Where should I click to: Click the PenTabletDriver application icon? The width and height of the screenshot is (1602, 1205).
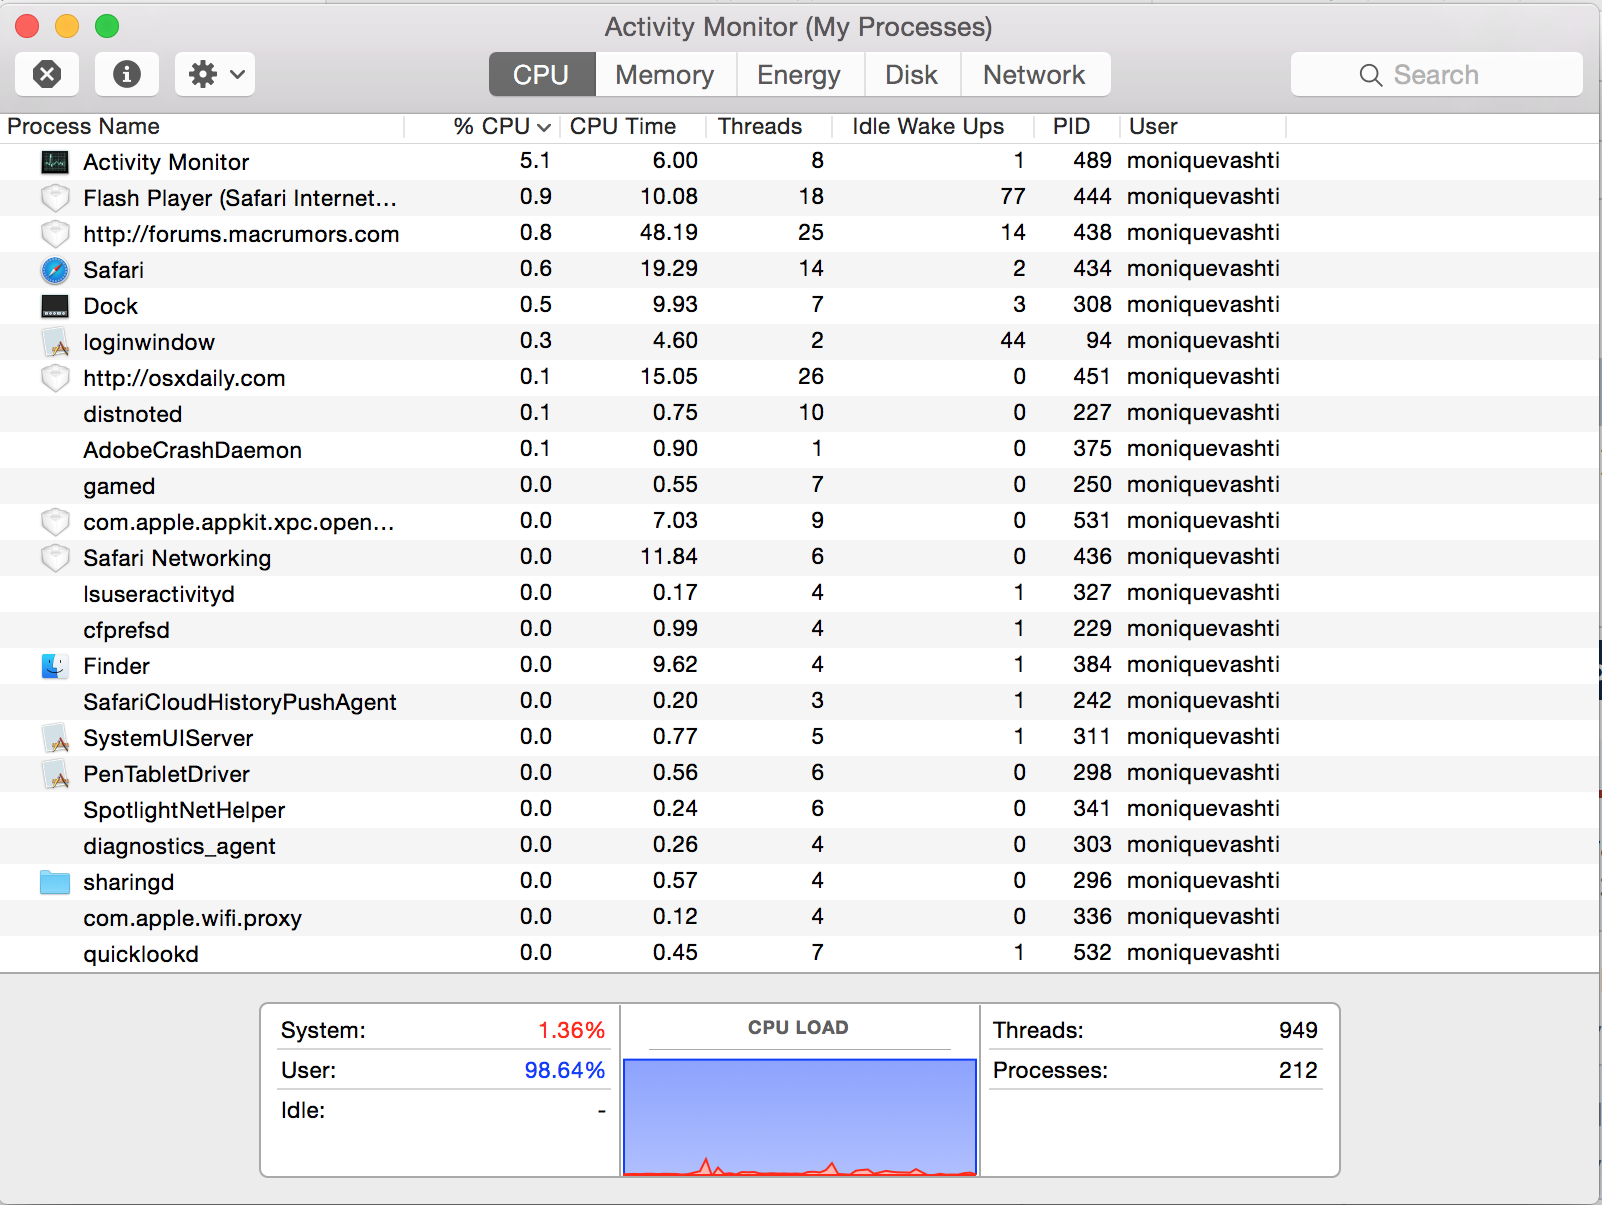(55, 774)
